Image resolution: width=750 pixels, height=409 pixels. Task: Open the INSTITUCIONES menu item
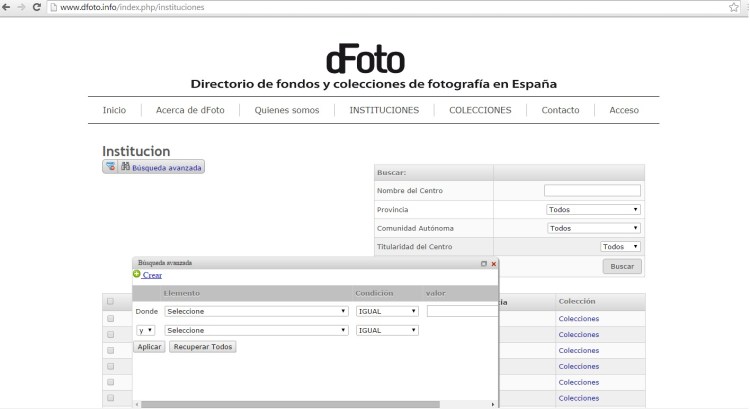coord(384,110)
